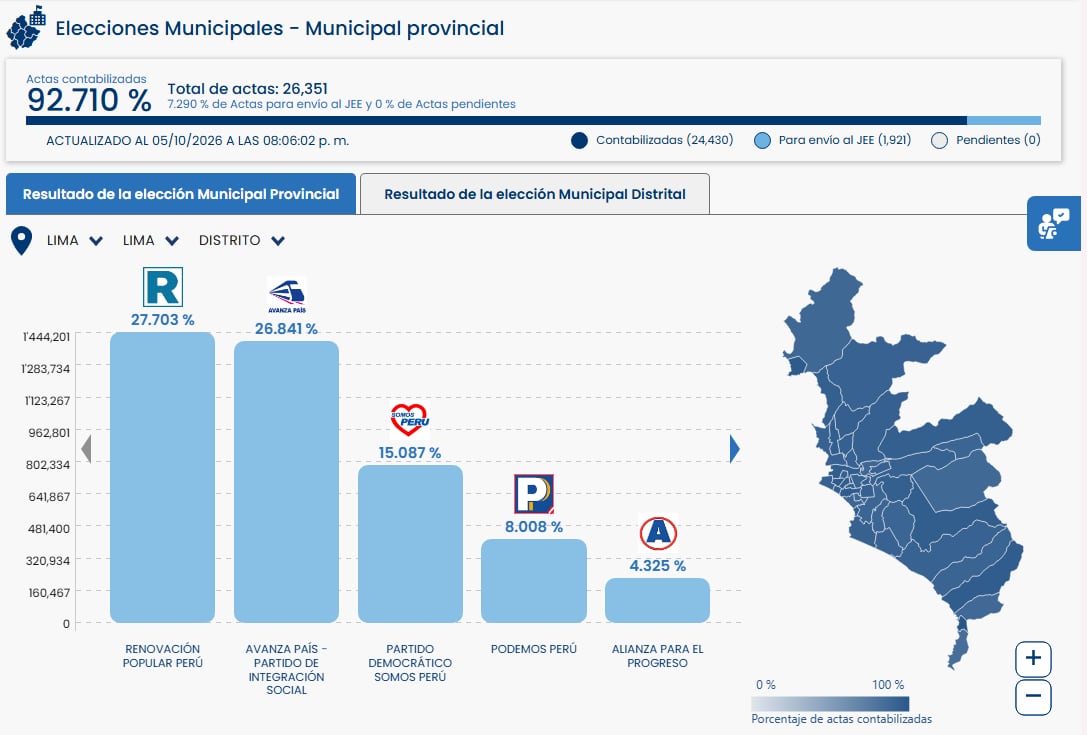Click the Renovación Popular Perú bar
This screenshot has height=735, width=1087.
(162, 477)
